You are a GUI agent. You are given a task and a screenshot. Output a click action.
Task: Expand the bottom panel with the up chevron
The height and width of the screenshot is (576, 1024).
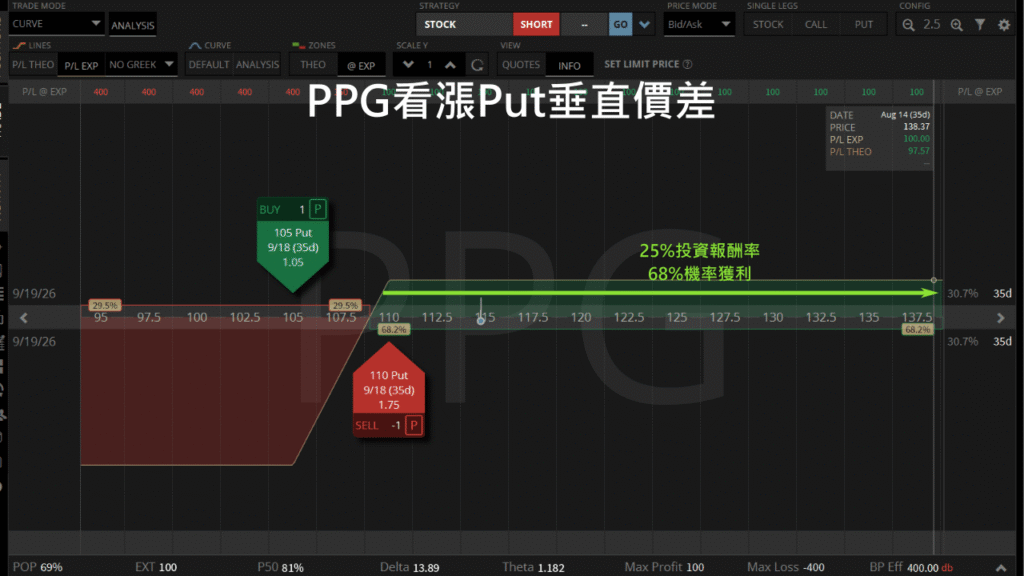1001,568
